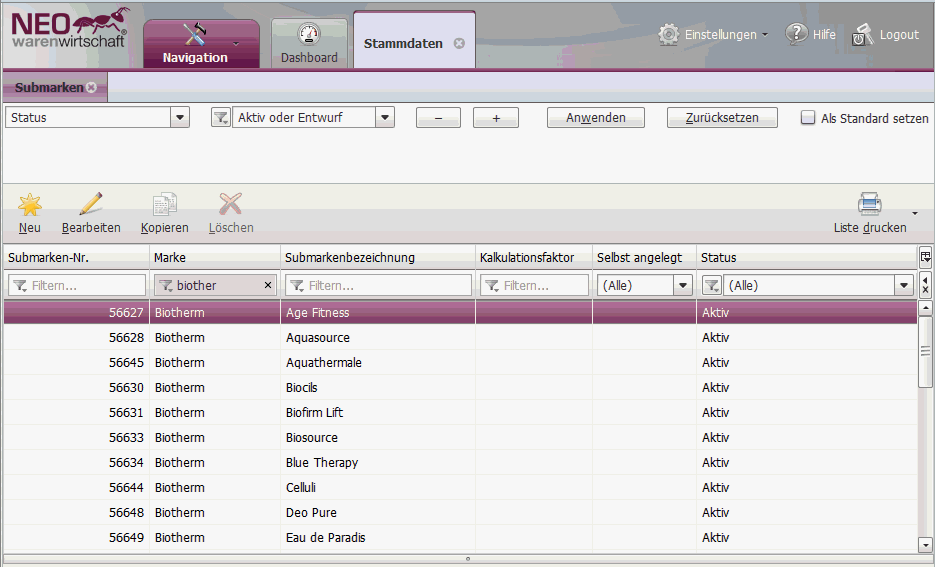Reset filters with Zurücksetzen button
The height and width of the screenshot is (567, 935).
[x=722, y=118]
